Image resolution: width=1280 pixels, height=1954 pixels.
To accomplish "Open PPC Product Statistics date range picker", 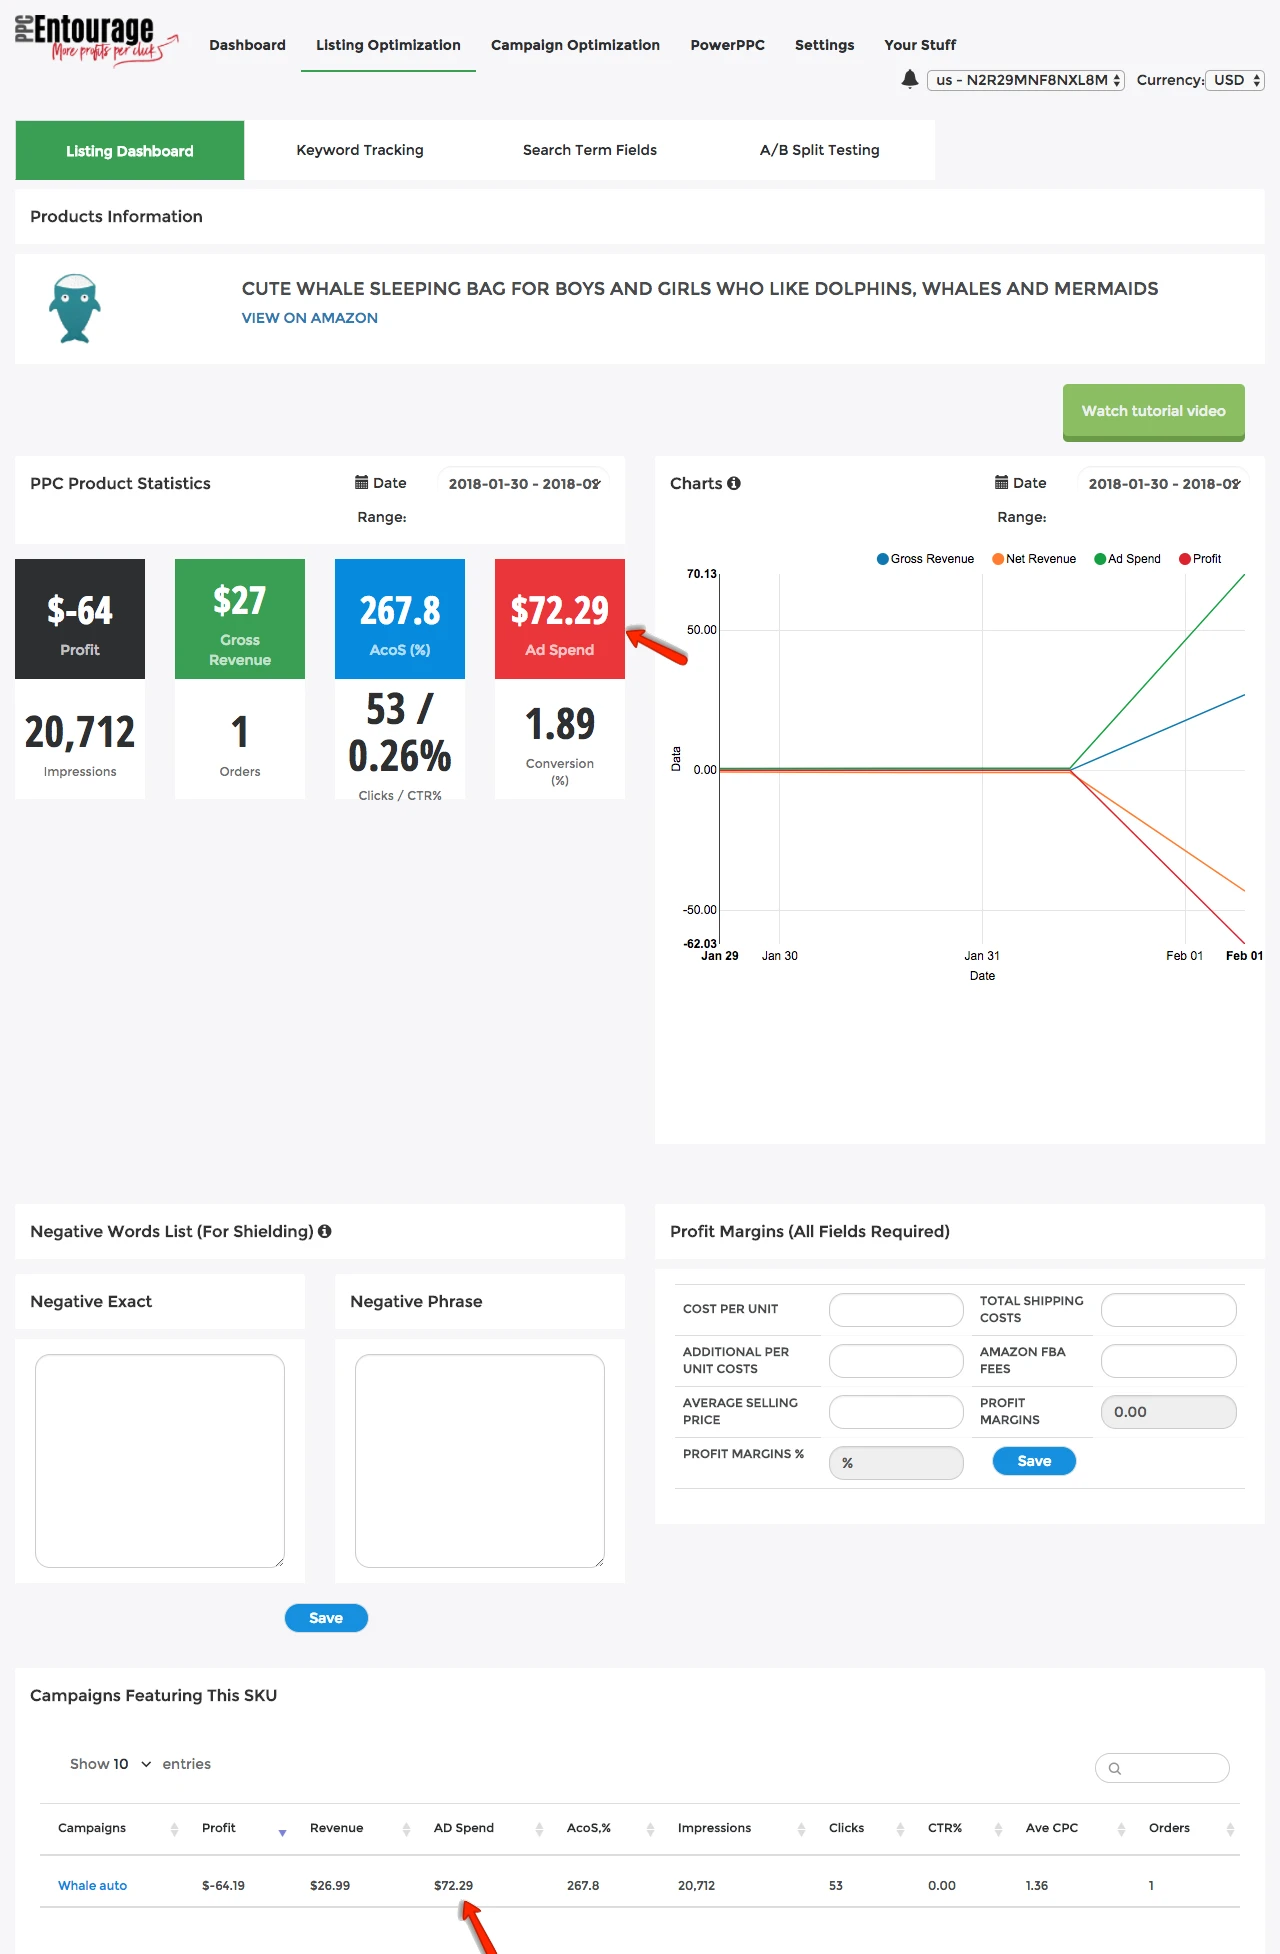I will point(523,483).
